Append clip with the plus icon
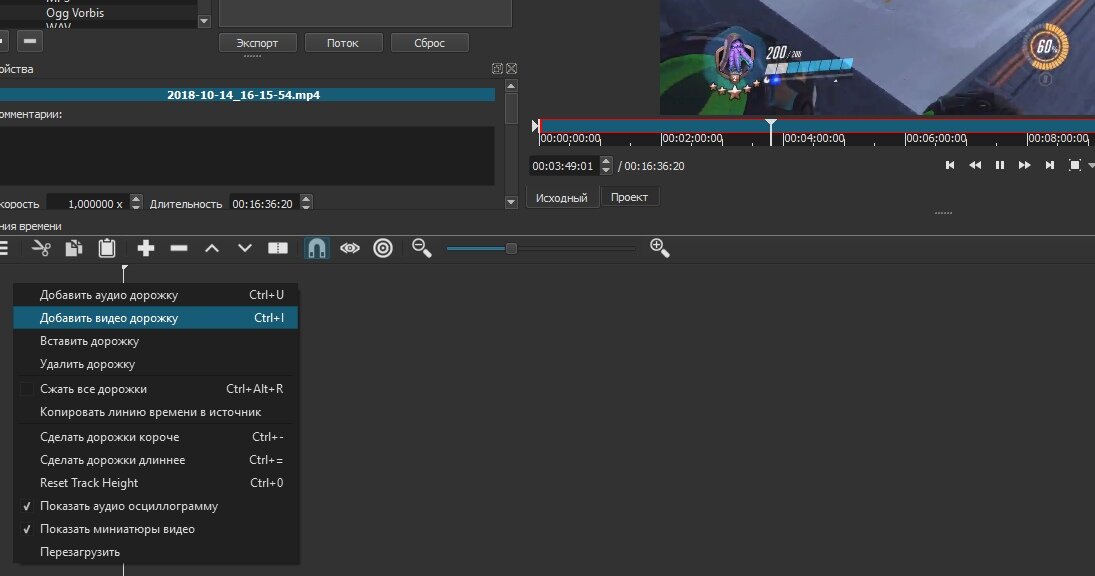 (x=145, y=248)
